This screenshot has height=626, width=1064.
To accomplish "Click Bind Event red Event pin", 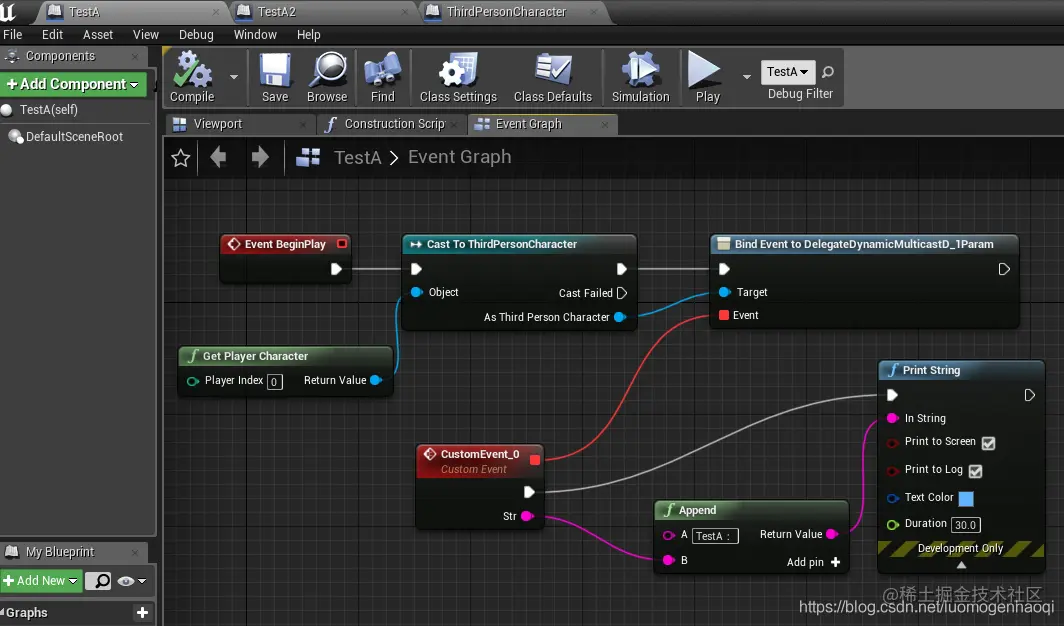I will tap(724, 315).
